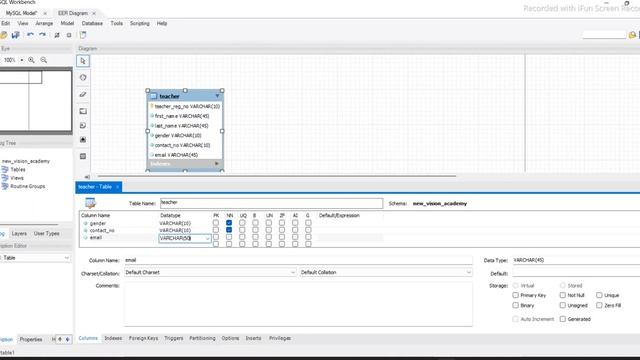Image resolution: width=640 pixels, height=360 pixels.
Task: Select the pointer selection tool in diagram toolbar
Action: click(83, 61)
